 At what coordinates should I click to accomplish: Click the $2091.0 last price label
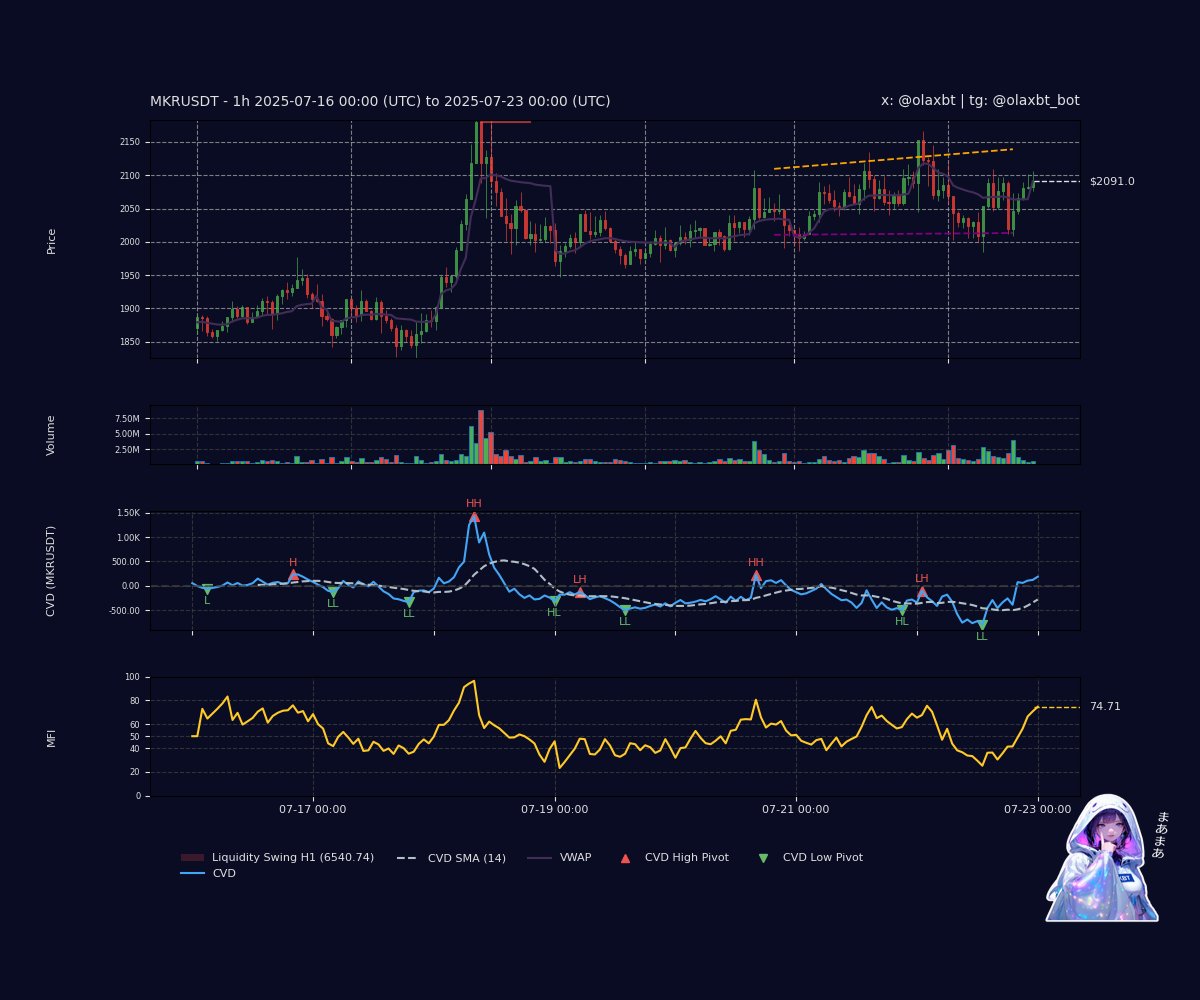click(1112, 182)
